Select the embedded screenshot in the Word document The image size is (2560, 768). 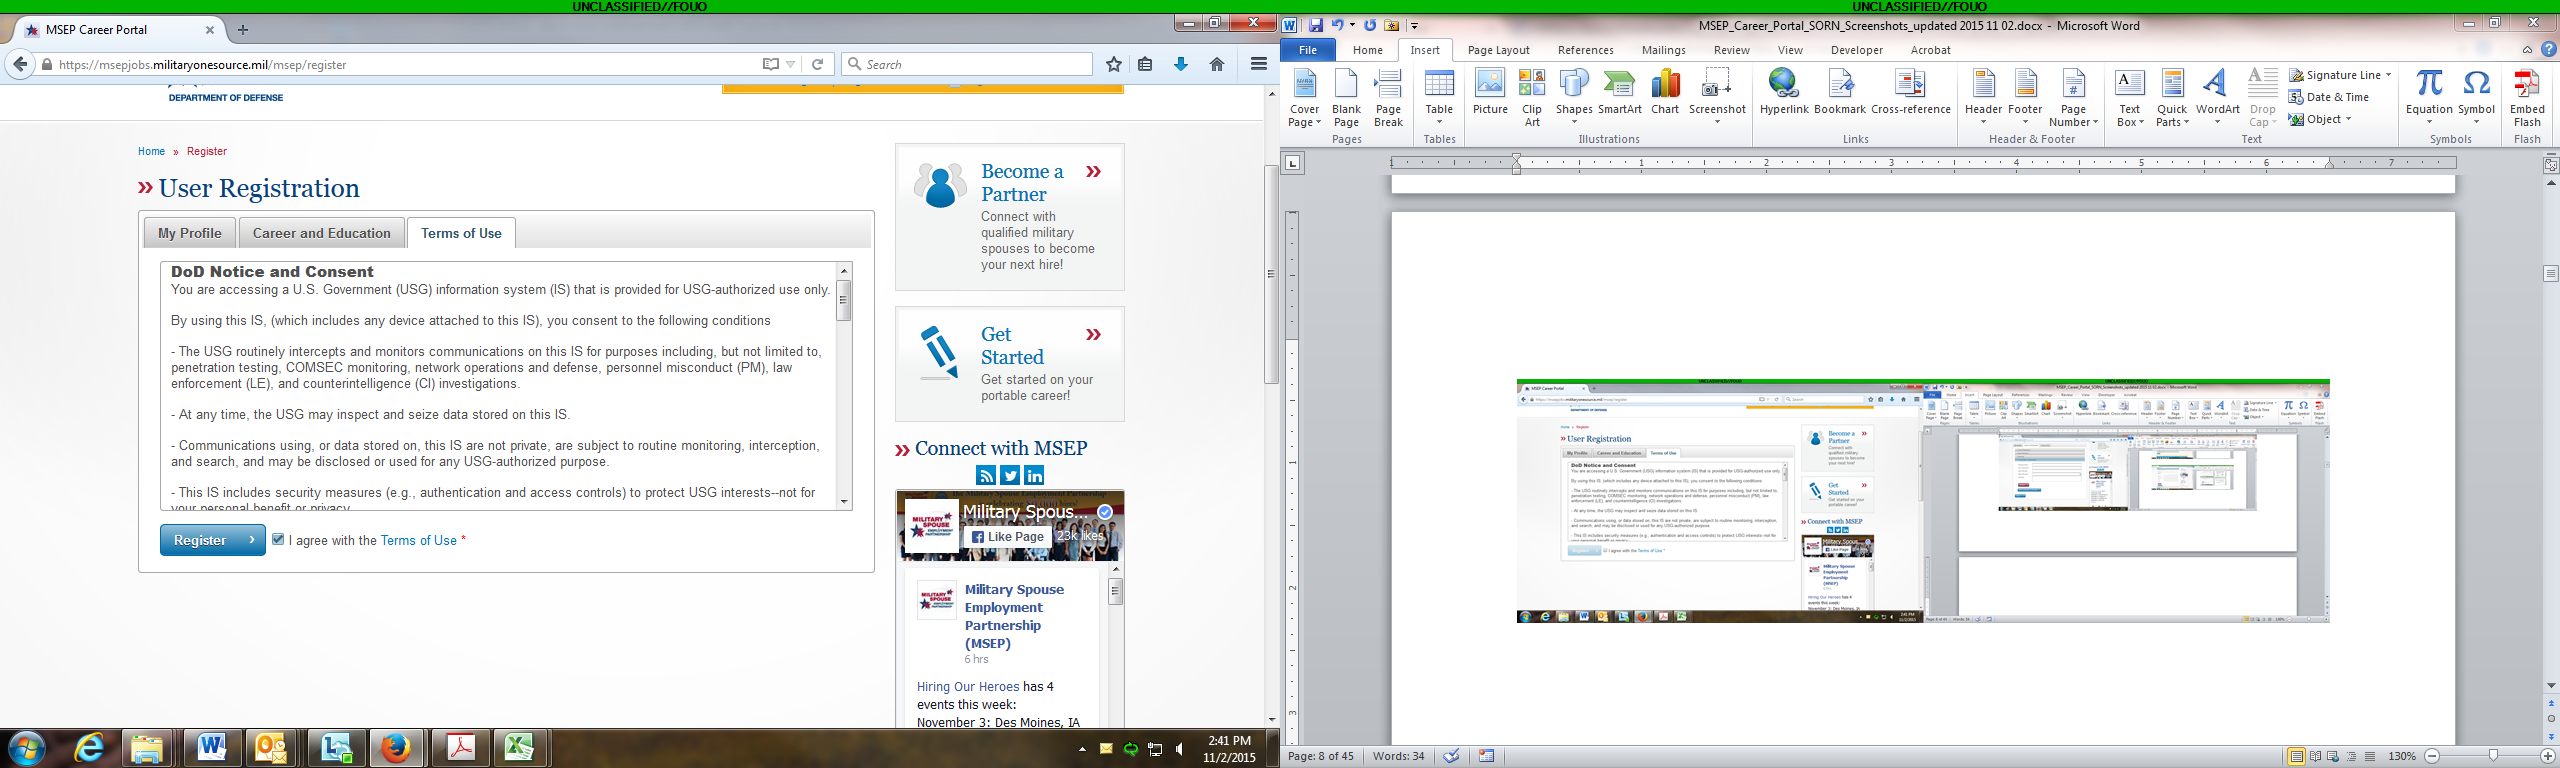[x=1923, y=501]
